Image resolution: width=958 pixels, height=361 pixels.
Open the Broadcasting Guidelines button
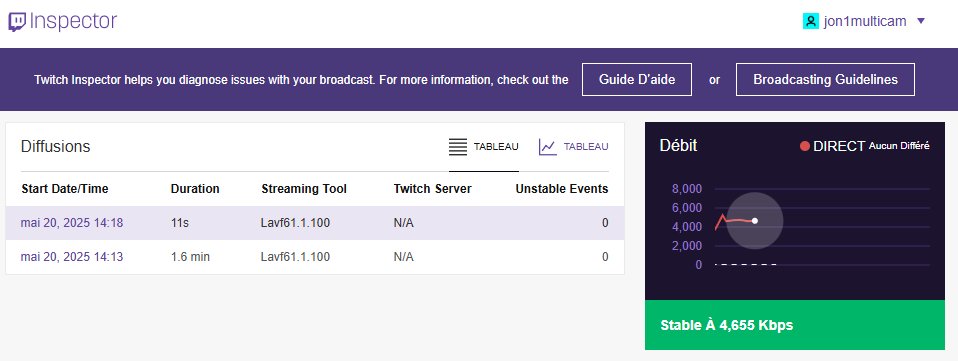pyautogui.click(x=825, y=79)
